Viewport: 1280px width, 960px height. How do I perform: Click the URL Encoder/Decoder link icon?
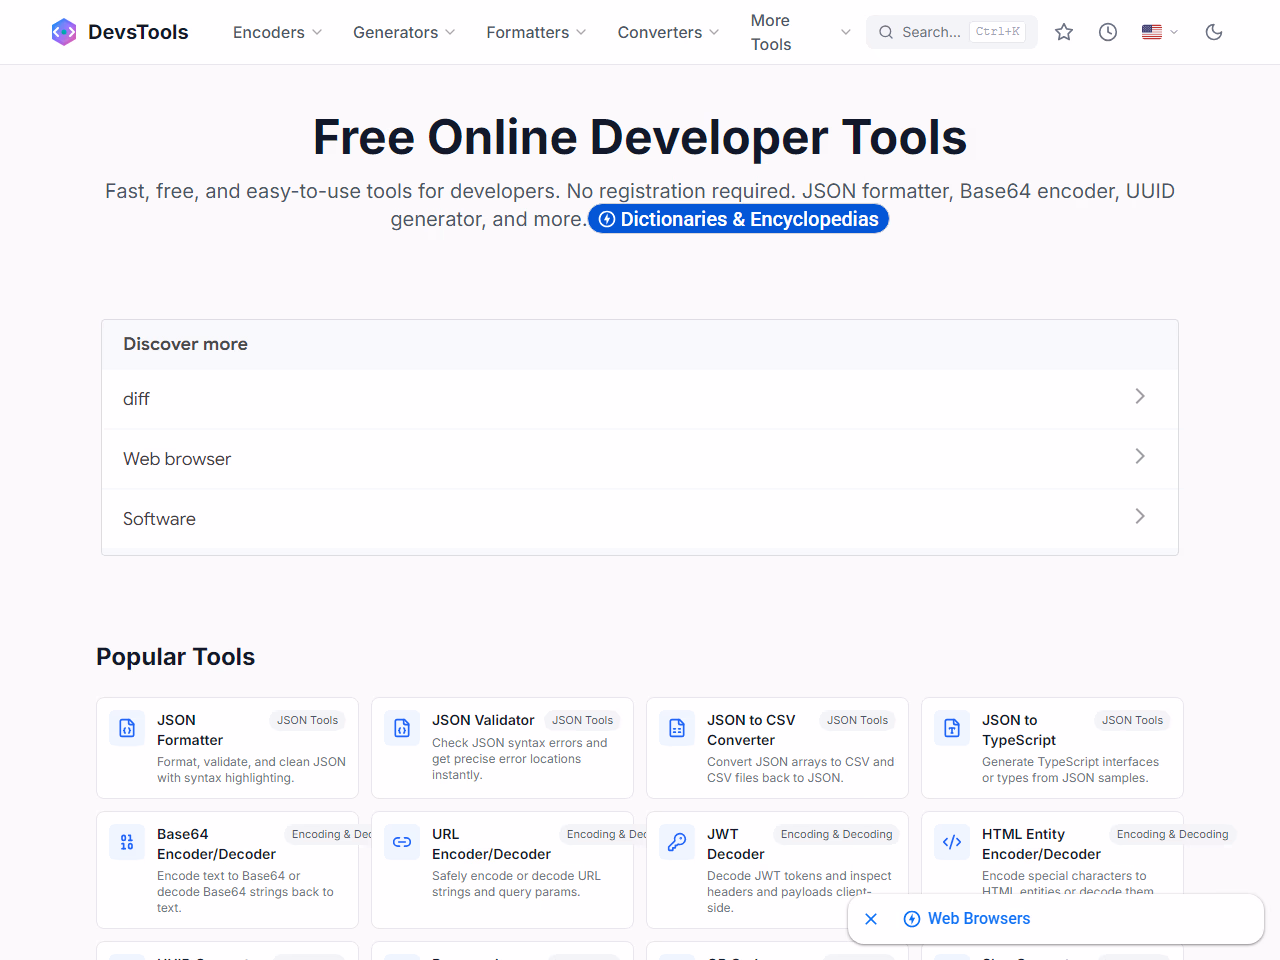(402, 842)
